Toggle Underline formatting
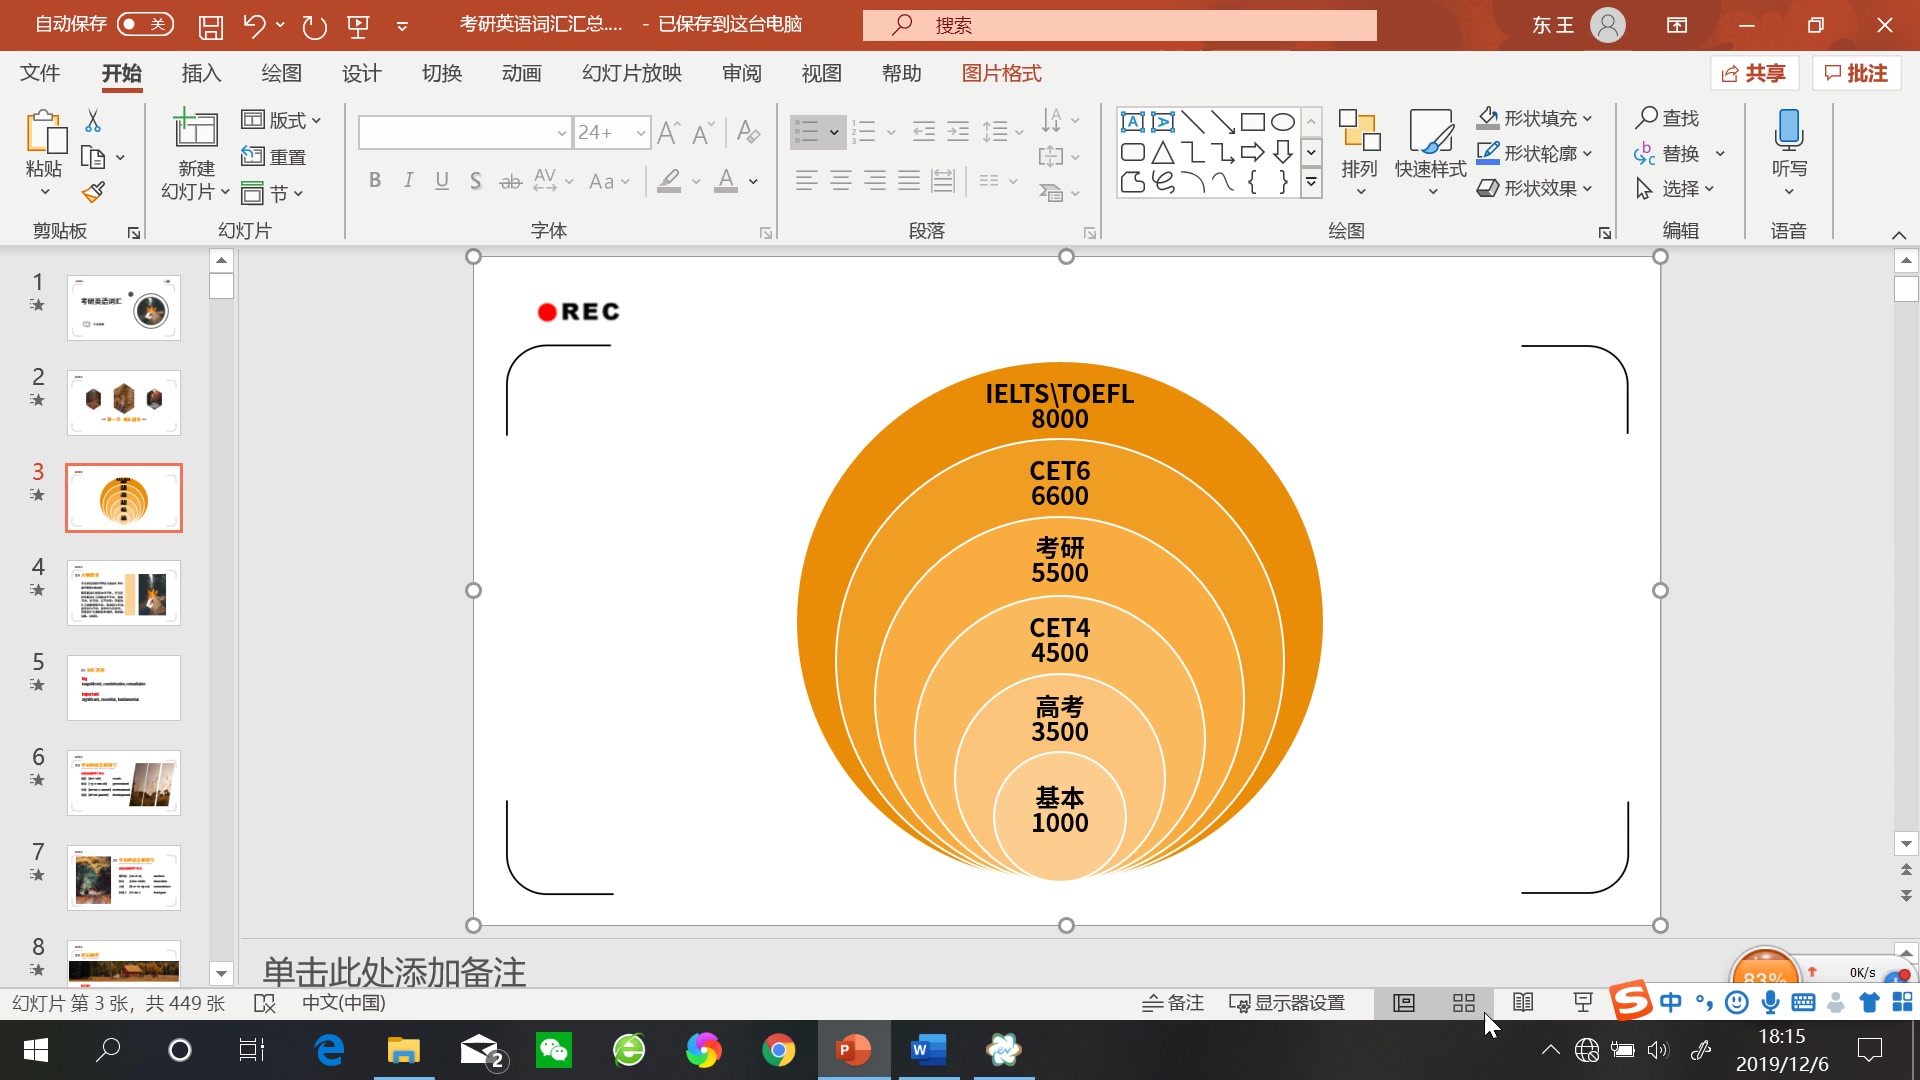This screenshot has width=1920, height=1080. tap(442, 181)
